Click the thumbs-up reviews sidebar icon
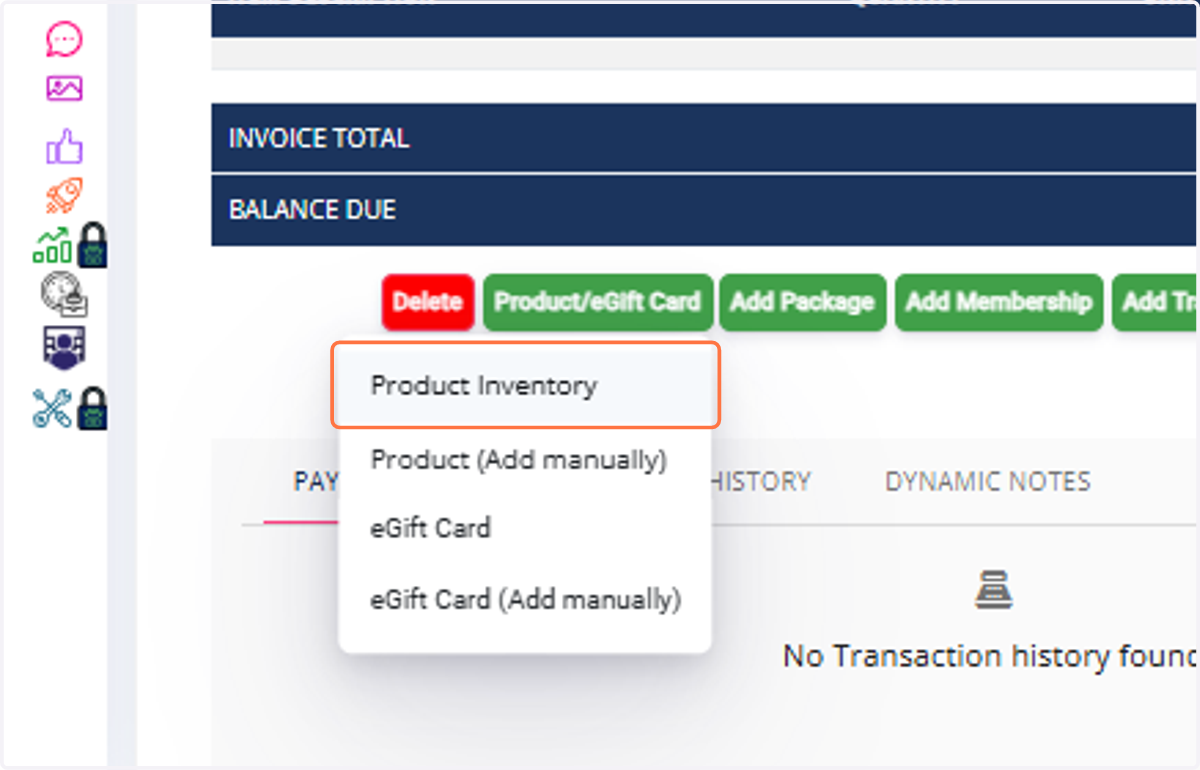1200x770 pixels. (x=64, y=147)
